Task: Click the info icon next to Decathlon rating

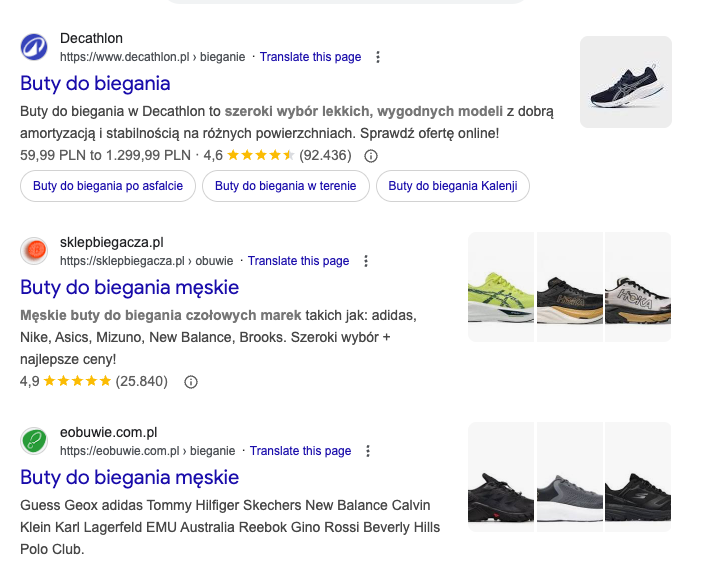Action: click(371, 156)
